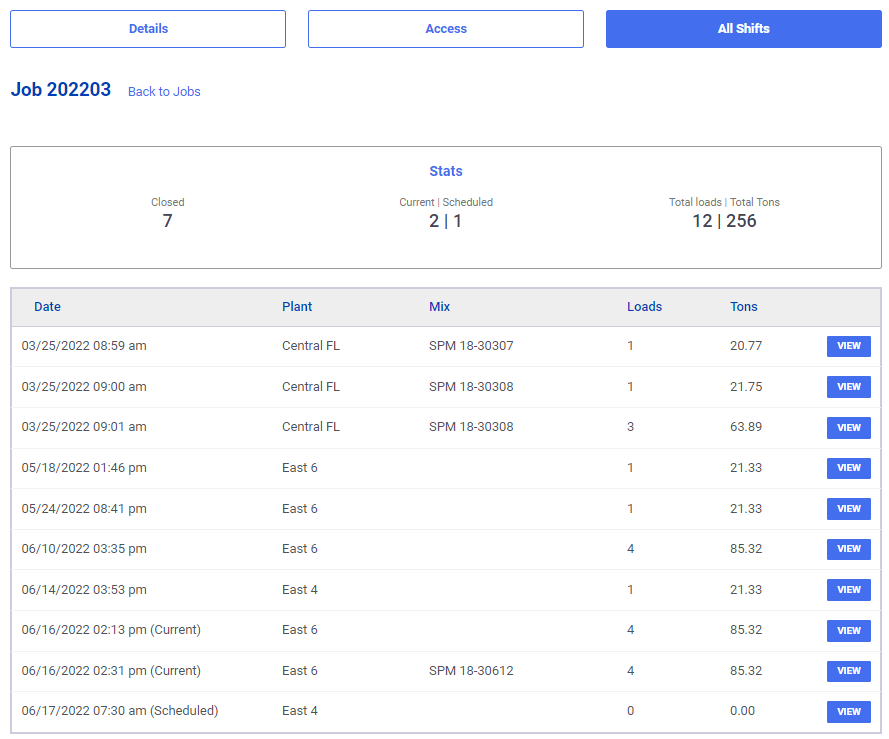
Task: View the 06/16/2022 02:31 pm current shift
Action: click(x=848, y=671)
